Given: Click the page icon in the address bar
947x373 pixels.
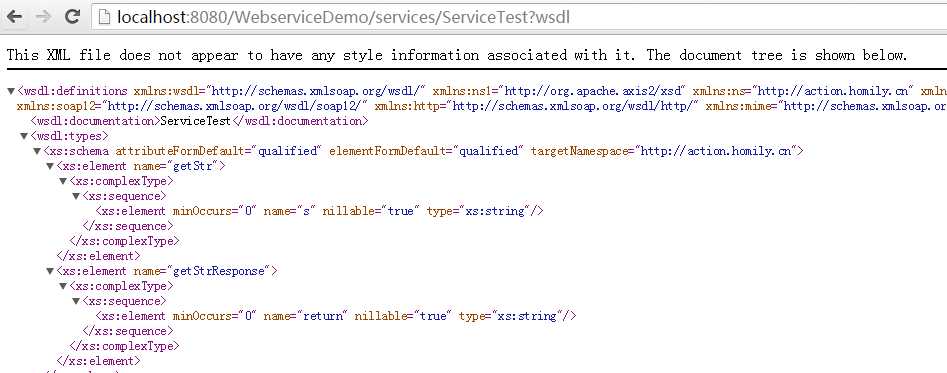Looking at the screenshot, I should [x=105, y=17].
